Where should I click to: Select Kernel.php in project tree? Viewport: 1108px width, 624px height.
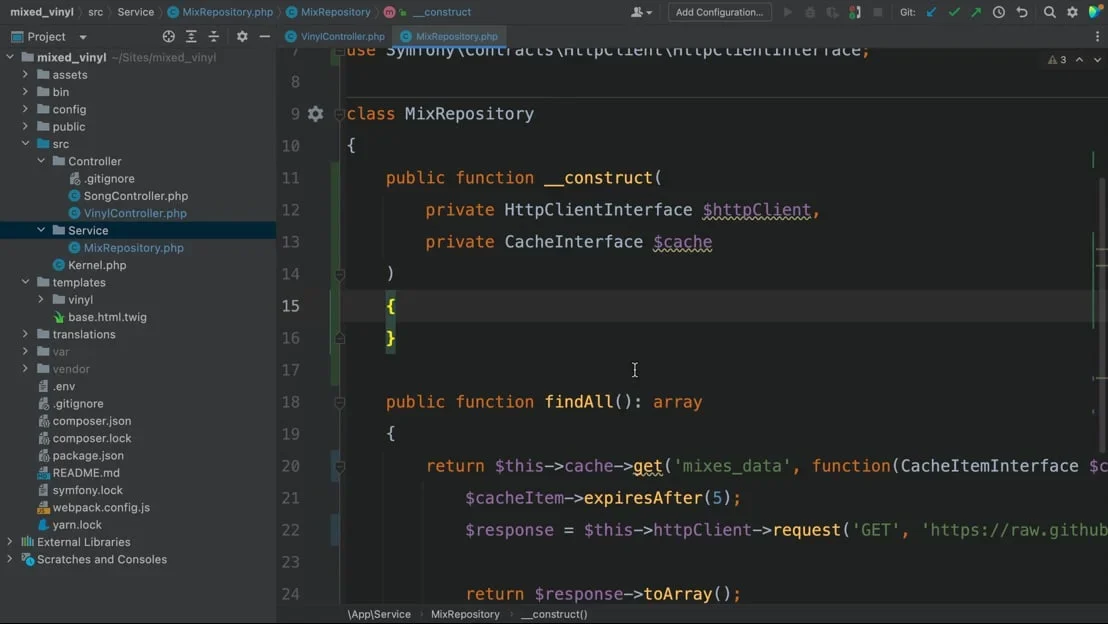point(97,265)
